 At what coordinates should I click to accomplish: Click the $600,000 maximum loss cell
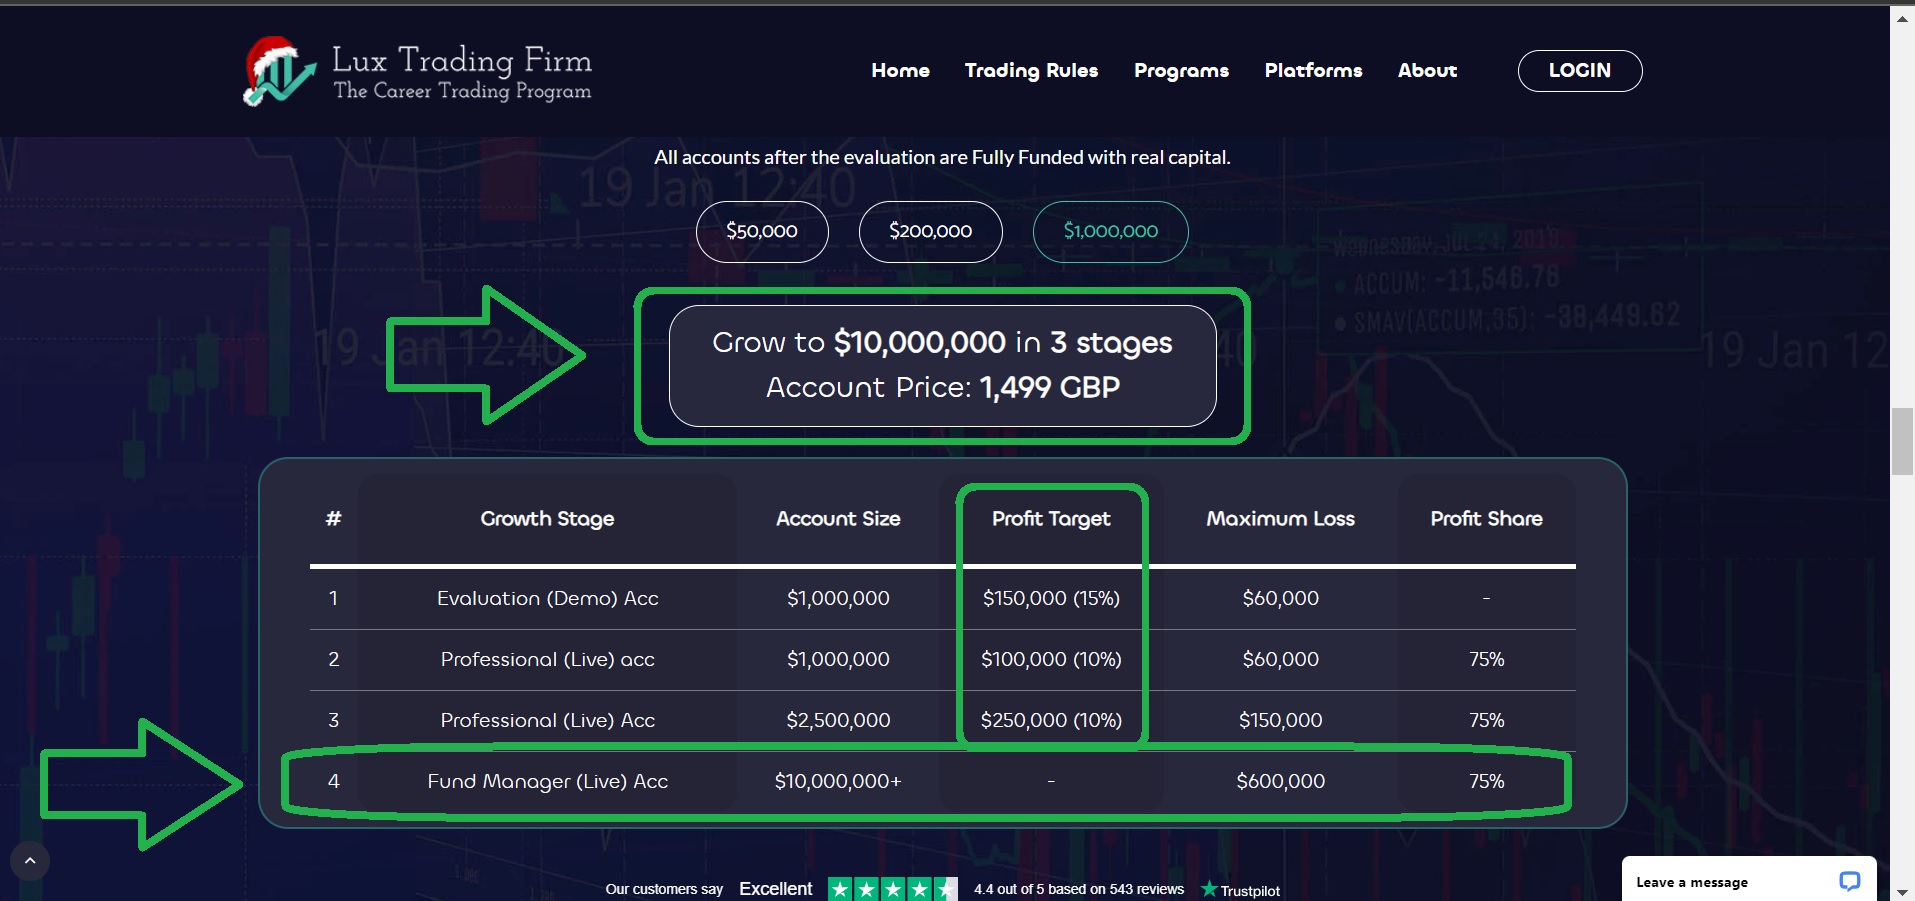pyautogui.click(x=1281, y=781)
